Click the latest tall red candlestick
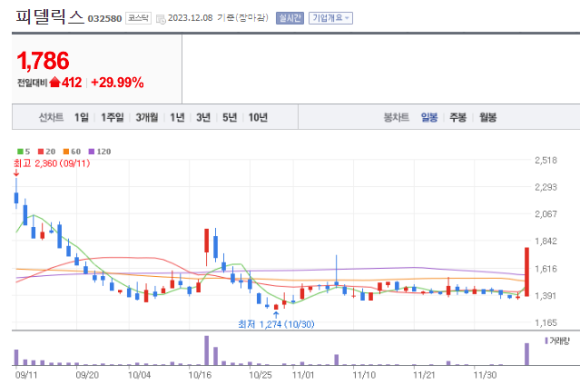This screenshot has height=385, width=580. tap(527, 272)
